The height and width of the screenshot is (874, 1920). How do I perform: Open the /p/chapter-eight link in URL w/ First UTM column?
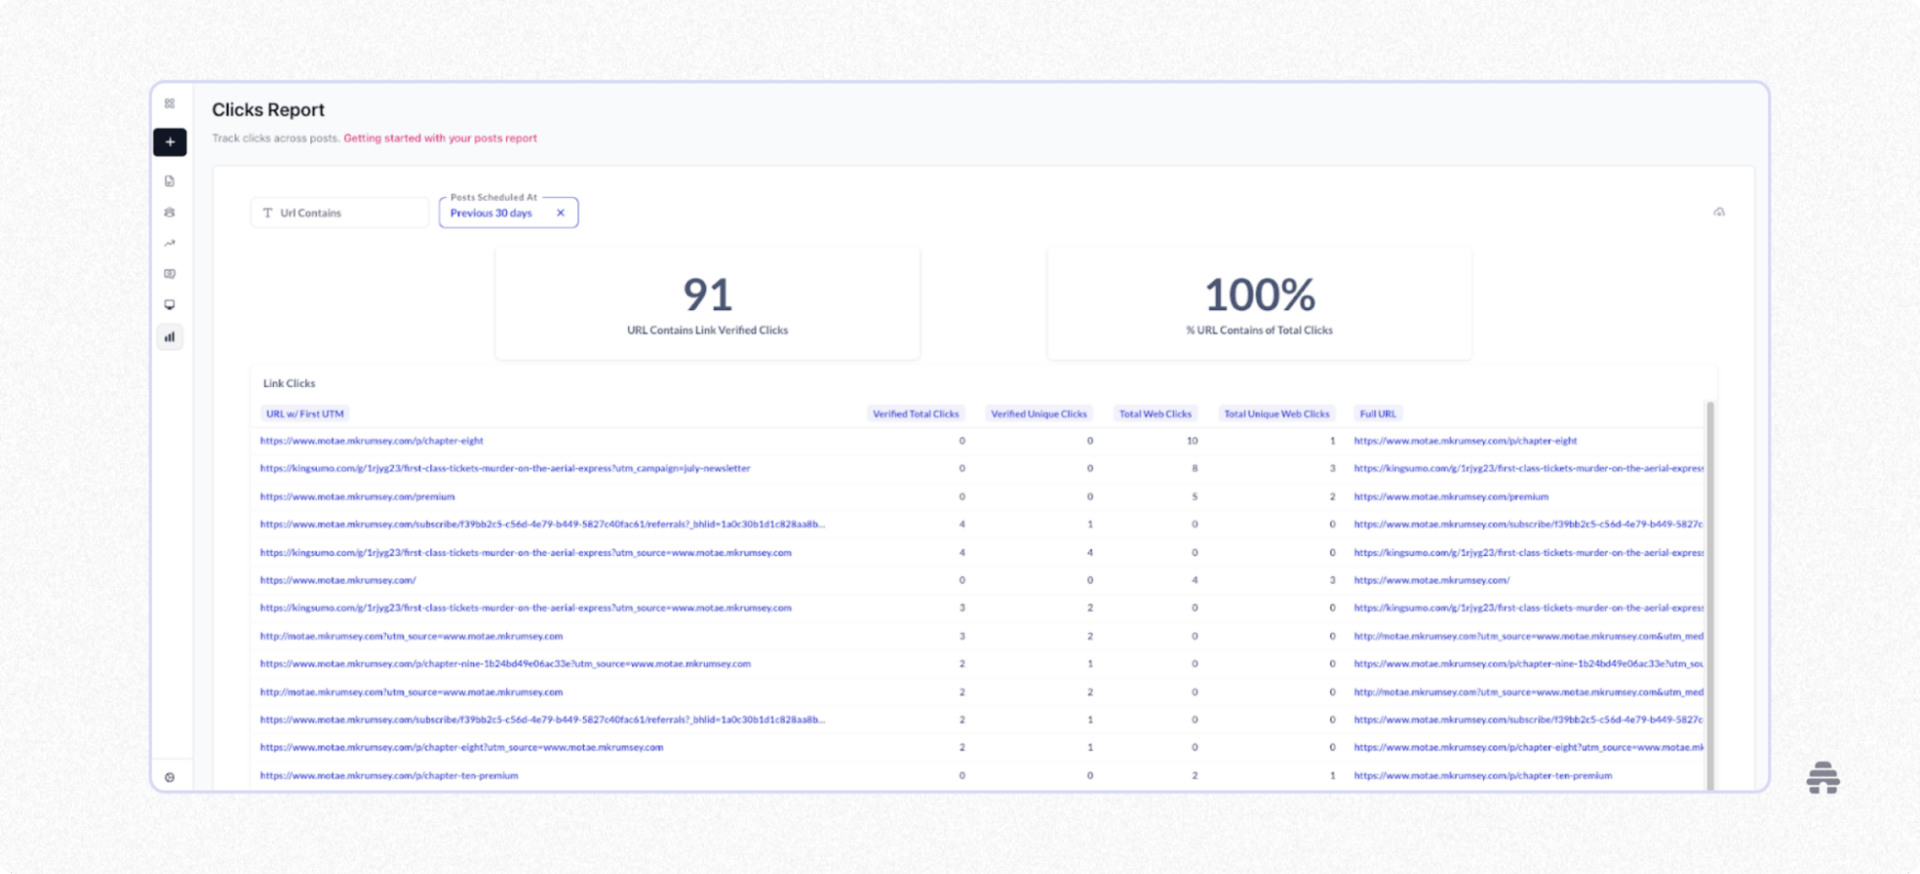click(x=372, y=441)
